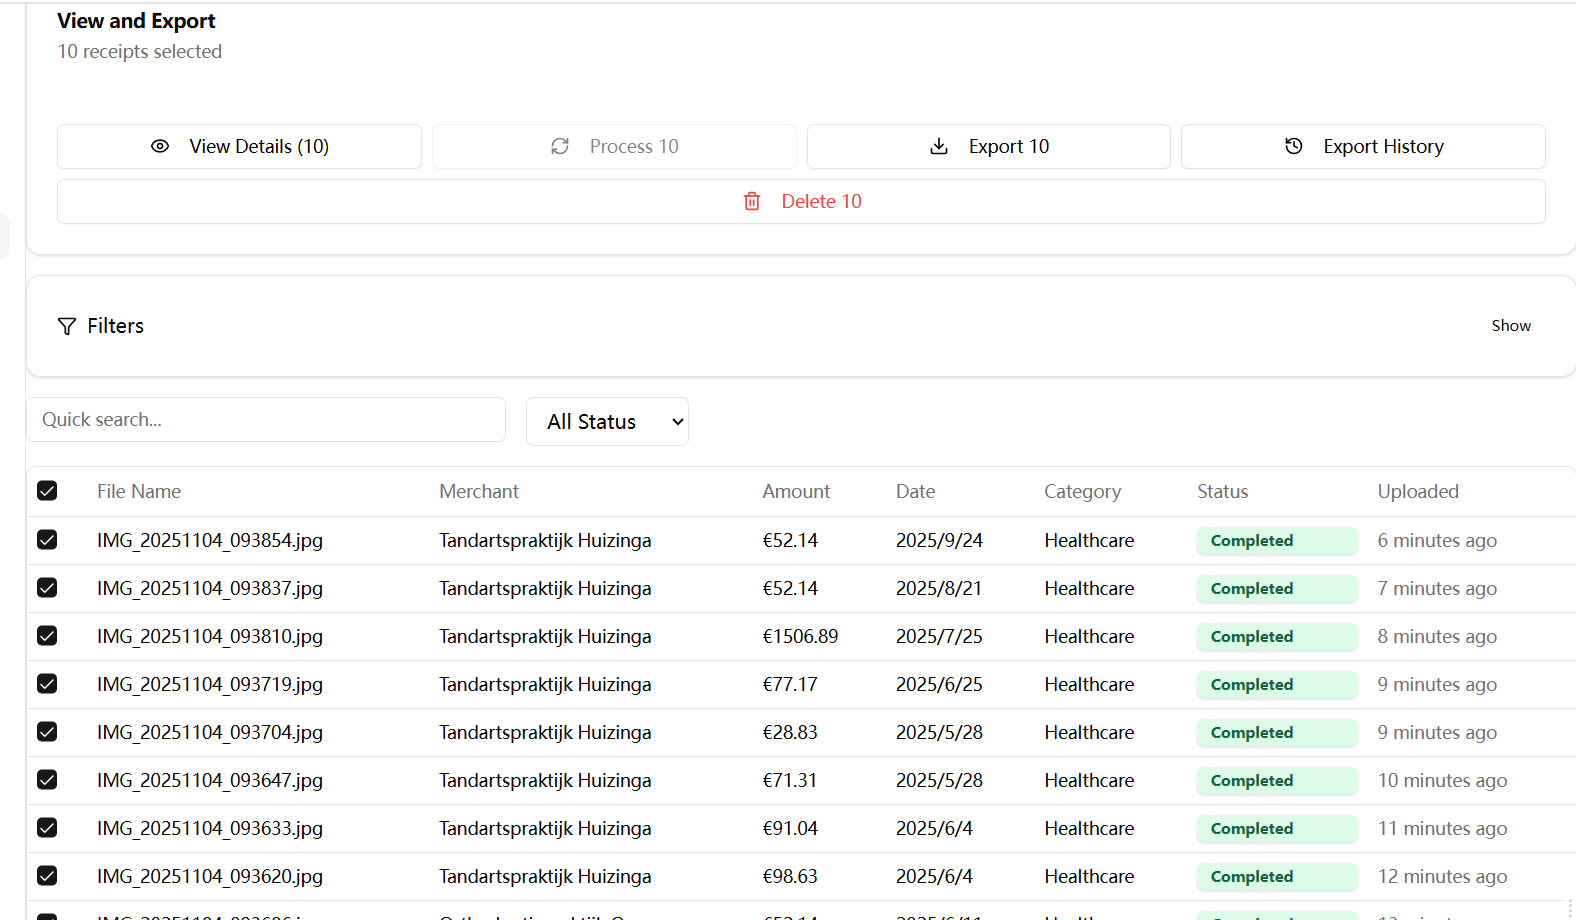Toggle the select-all header checkbox
Screen dimensions: 1576x920
click(x=47, y=490)
